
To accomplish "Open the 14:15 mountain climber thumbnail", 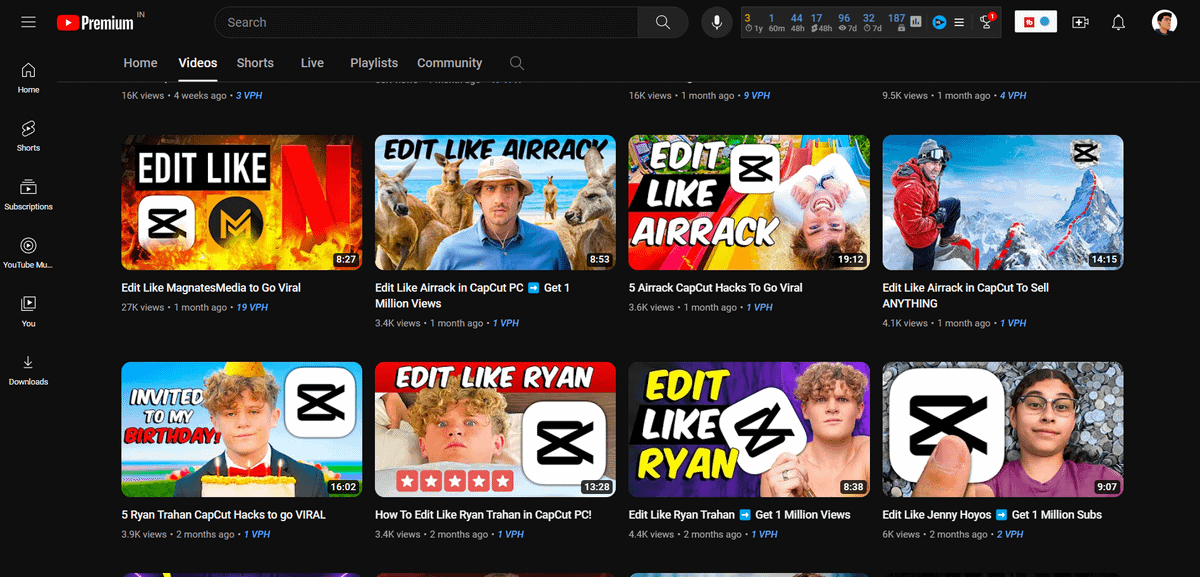I will pyautogui.click(x=1003, y=203).
